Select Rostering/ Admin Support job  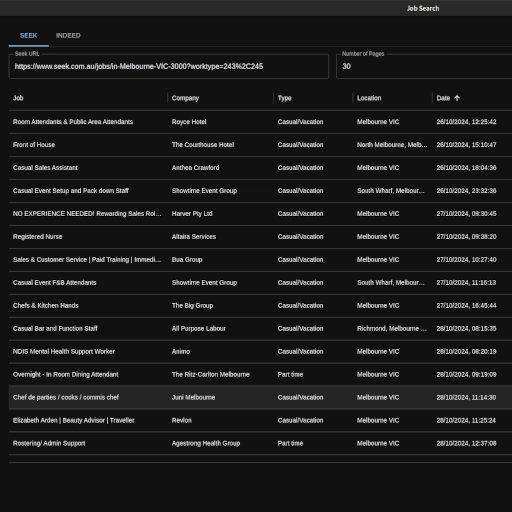click(x=49, y=443)
